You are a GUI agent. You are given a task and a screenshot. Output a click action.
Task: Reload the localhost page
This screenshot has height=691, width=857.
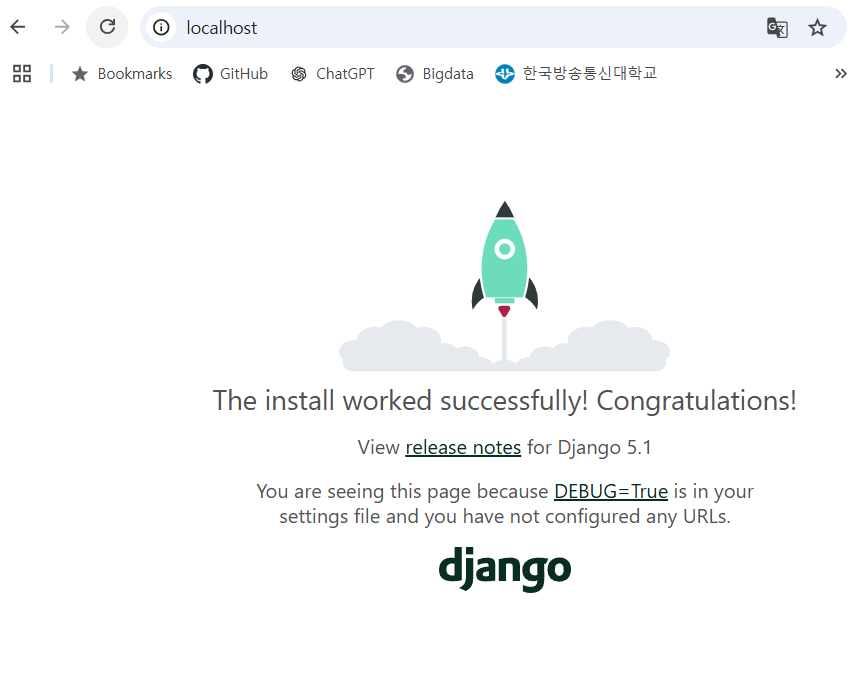(107, 27)
